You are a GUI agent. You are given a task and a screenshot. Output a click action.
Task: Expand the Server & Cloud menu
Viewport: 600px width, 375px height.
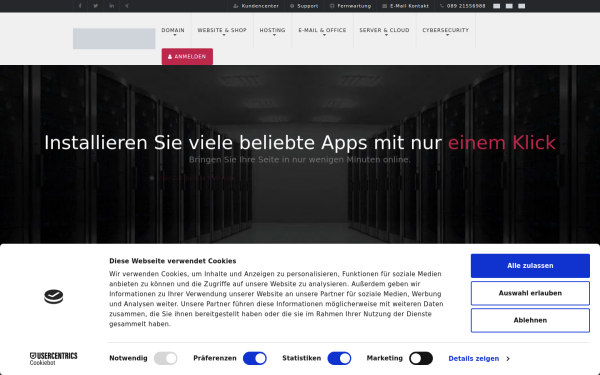384,31
